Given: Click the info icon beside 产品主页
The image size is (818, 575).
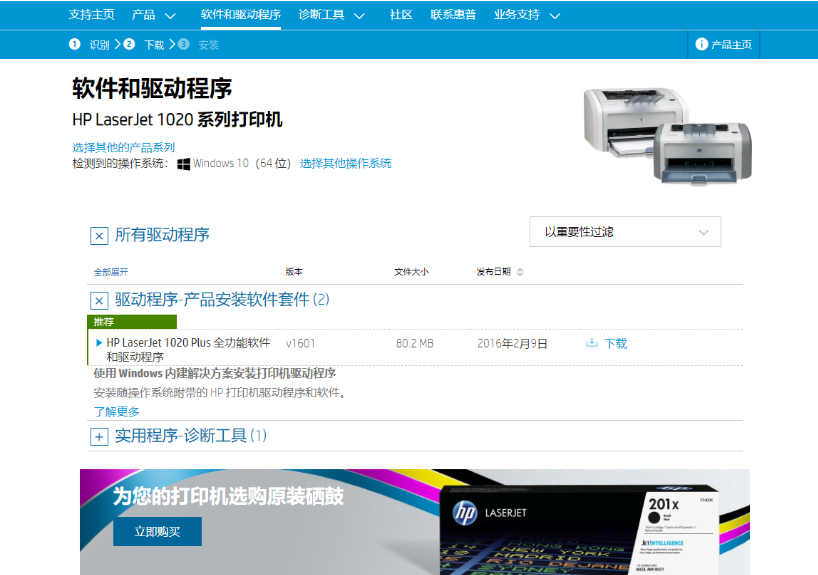Looking at the screenshot, I should click(701, 45).
